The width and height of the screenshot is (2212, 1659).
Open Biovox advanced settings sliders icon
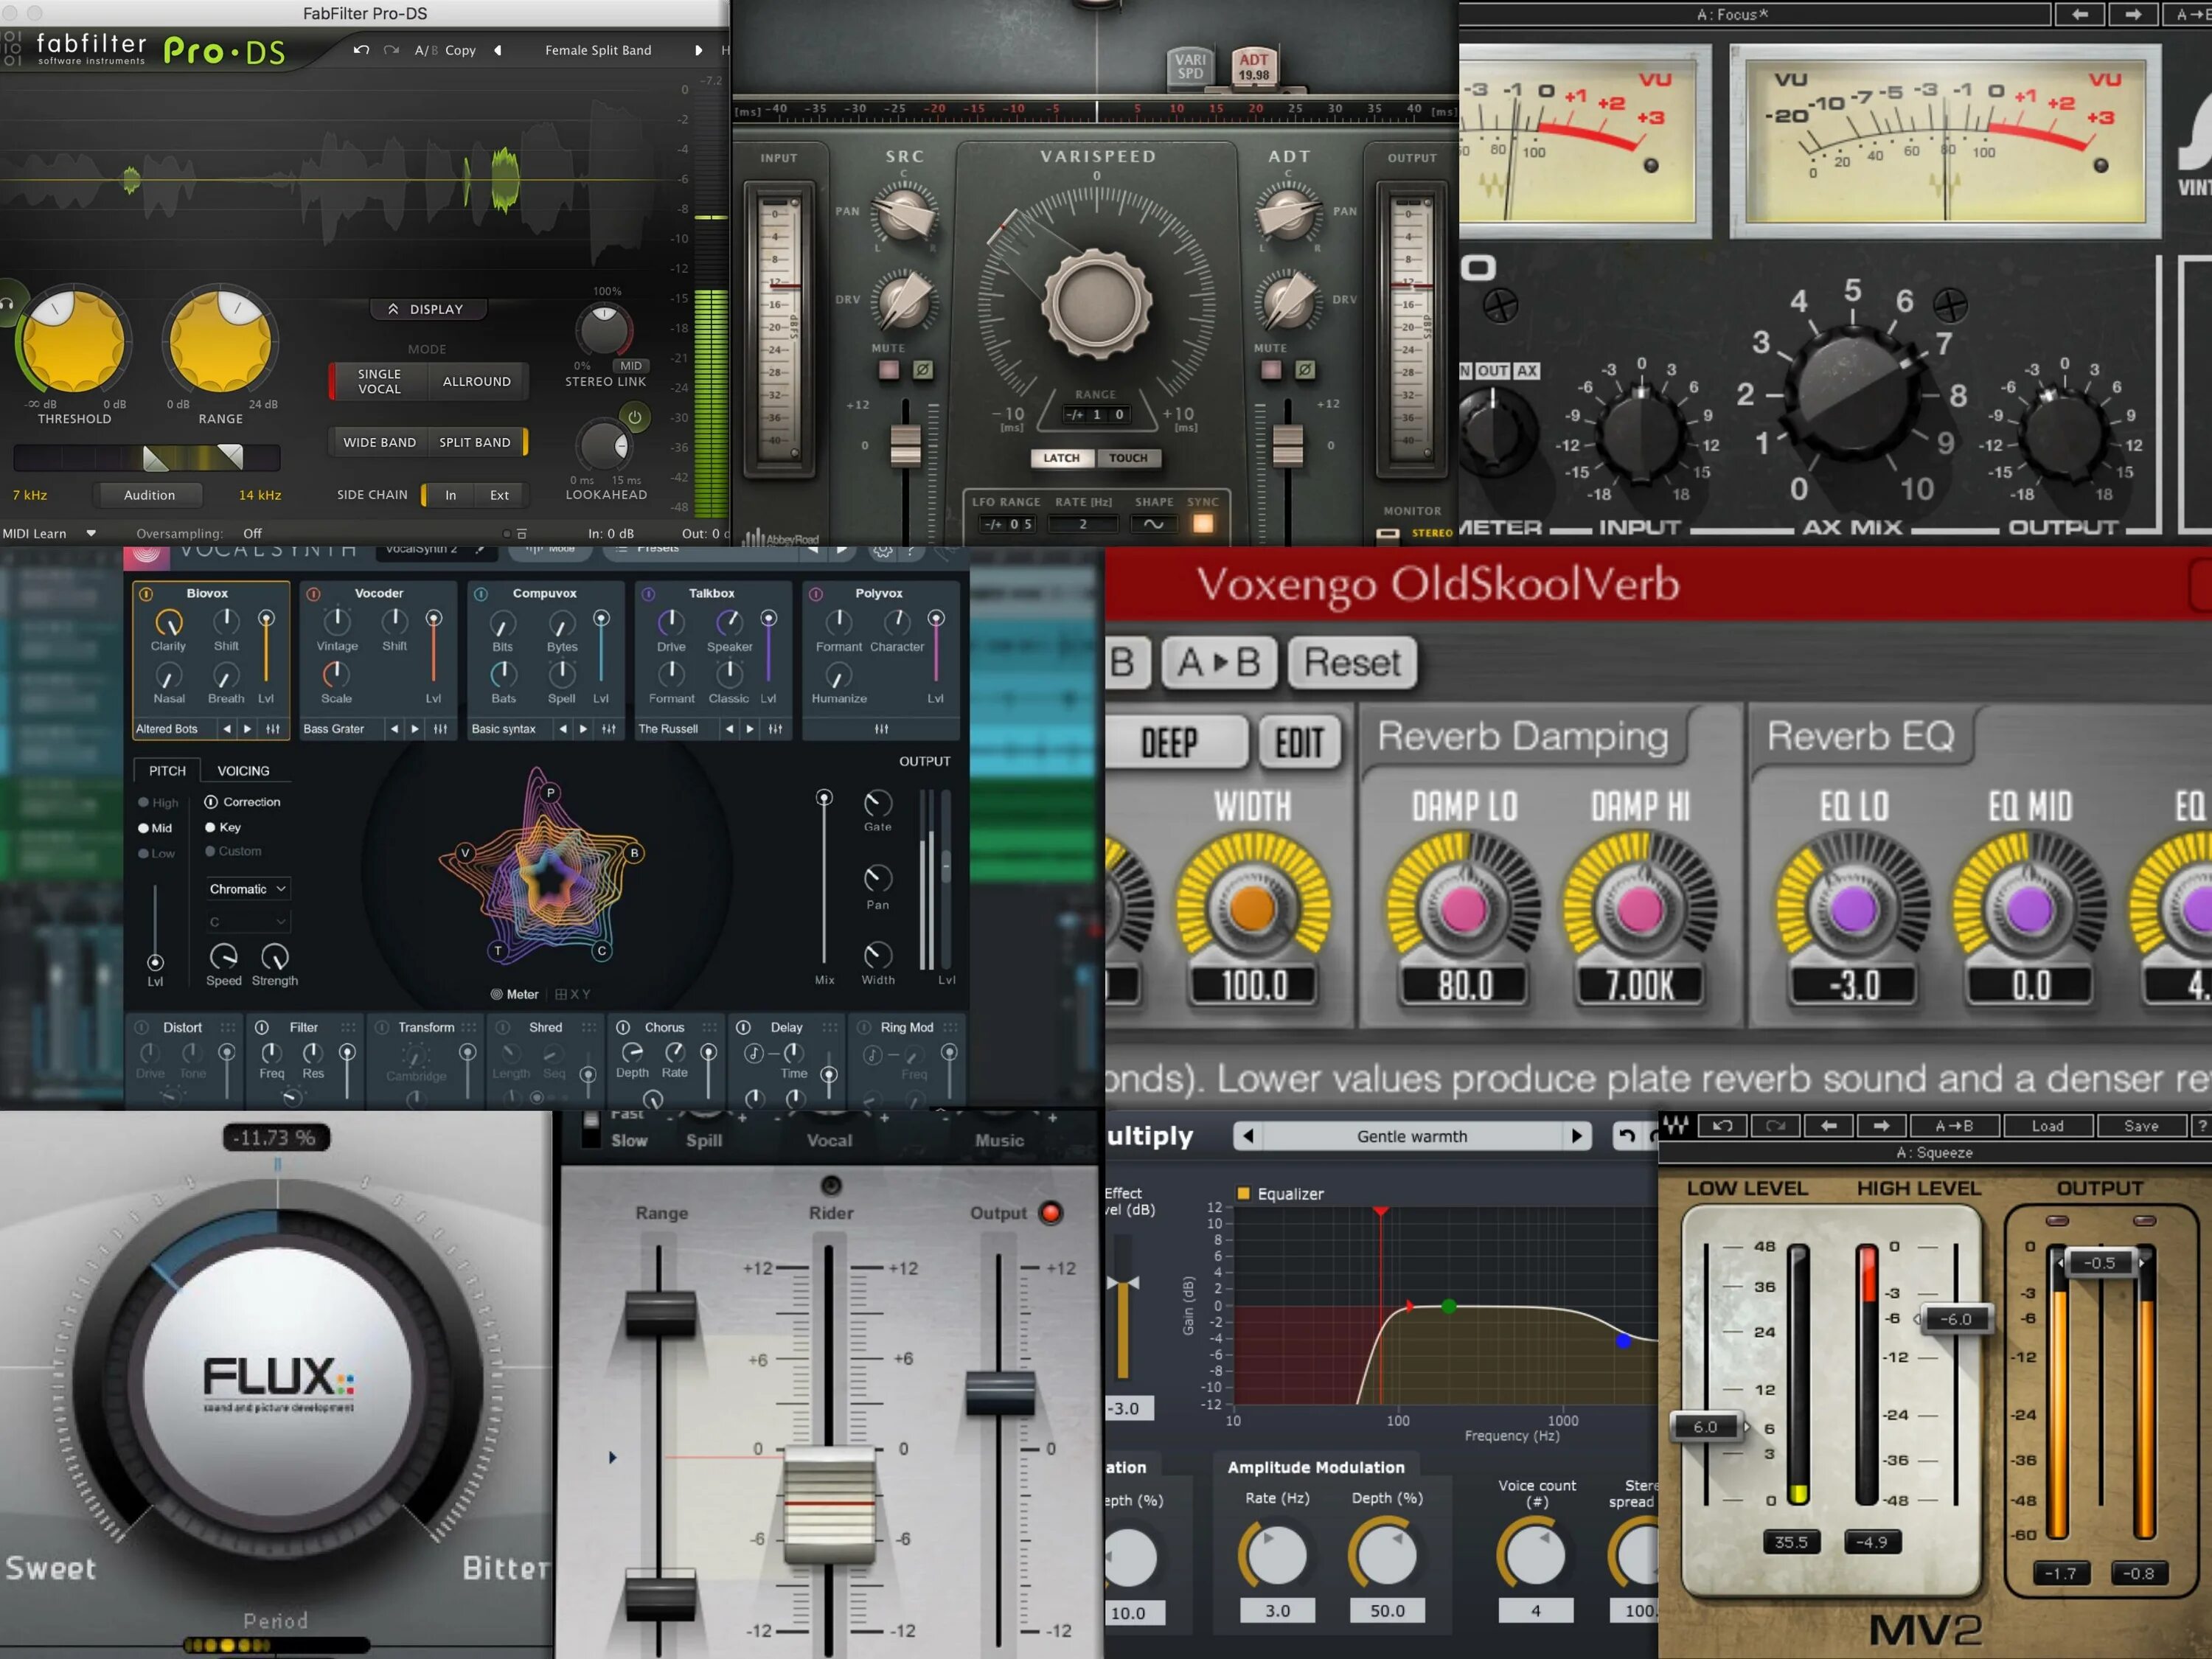(273, 729)
